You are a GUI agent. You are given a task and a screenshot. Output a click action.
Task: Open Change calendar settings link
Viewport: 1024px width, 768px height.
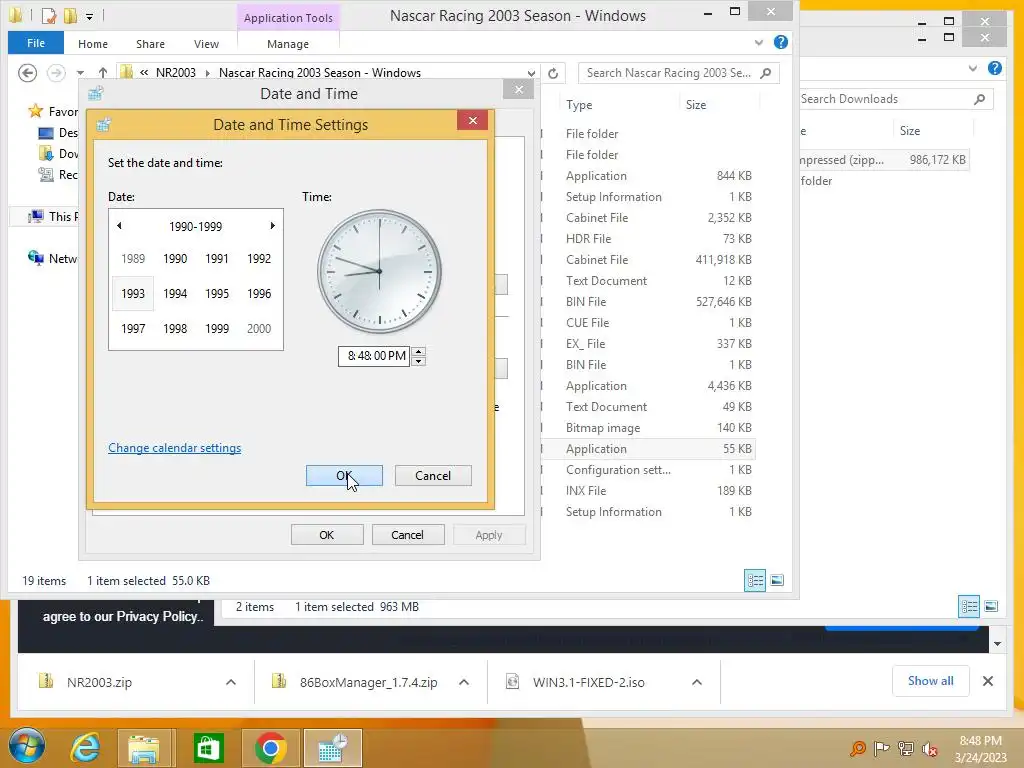(x=174, y=448)
